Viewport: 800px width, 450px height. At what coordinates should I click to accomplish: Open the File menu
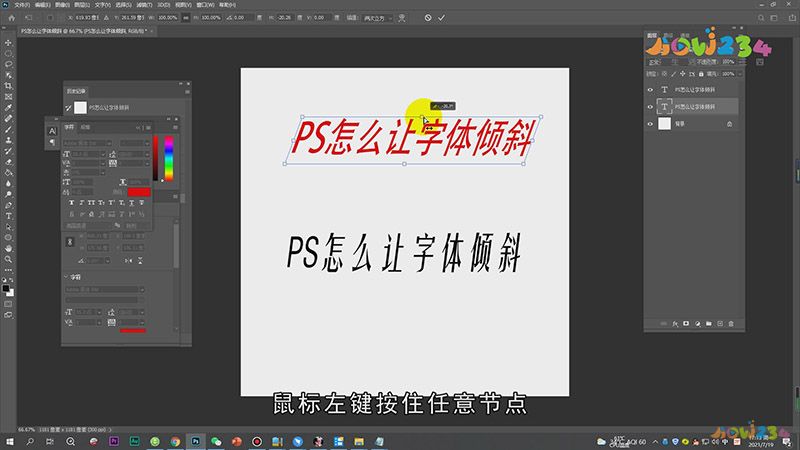[x=21, y=5]
